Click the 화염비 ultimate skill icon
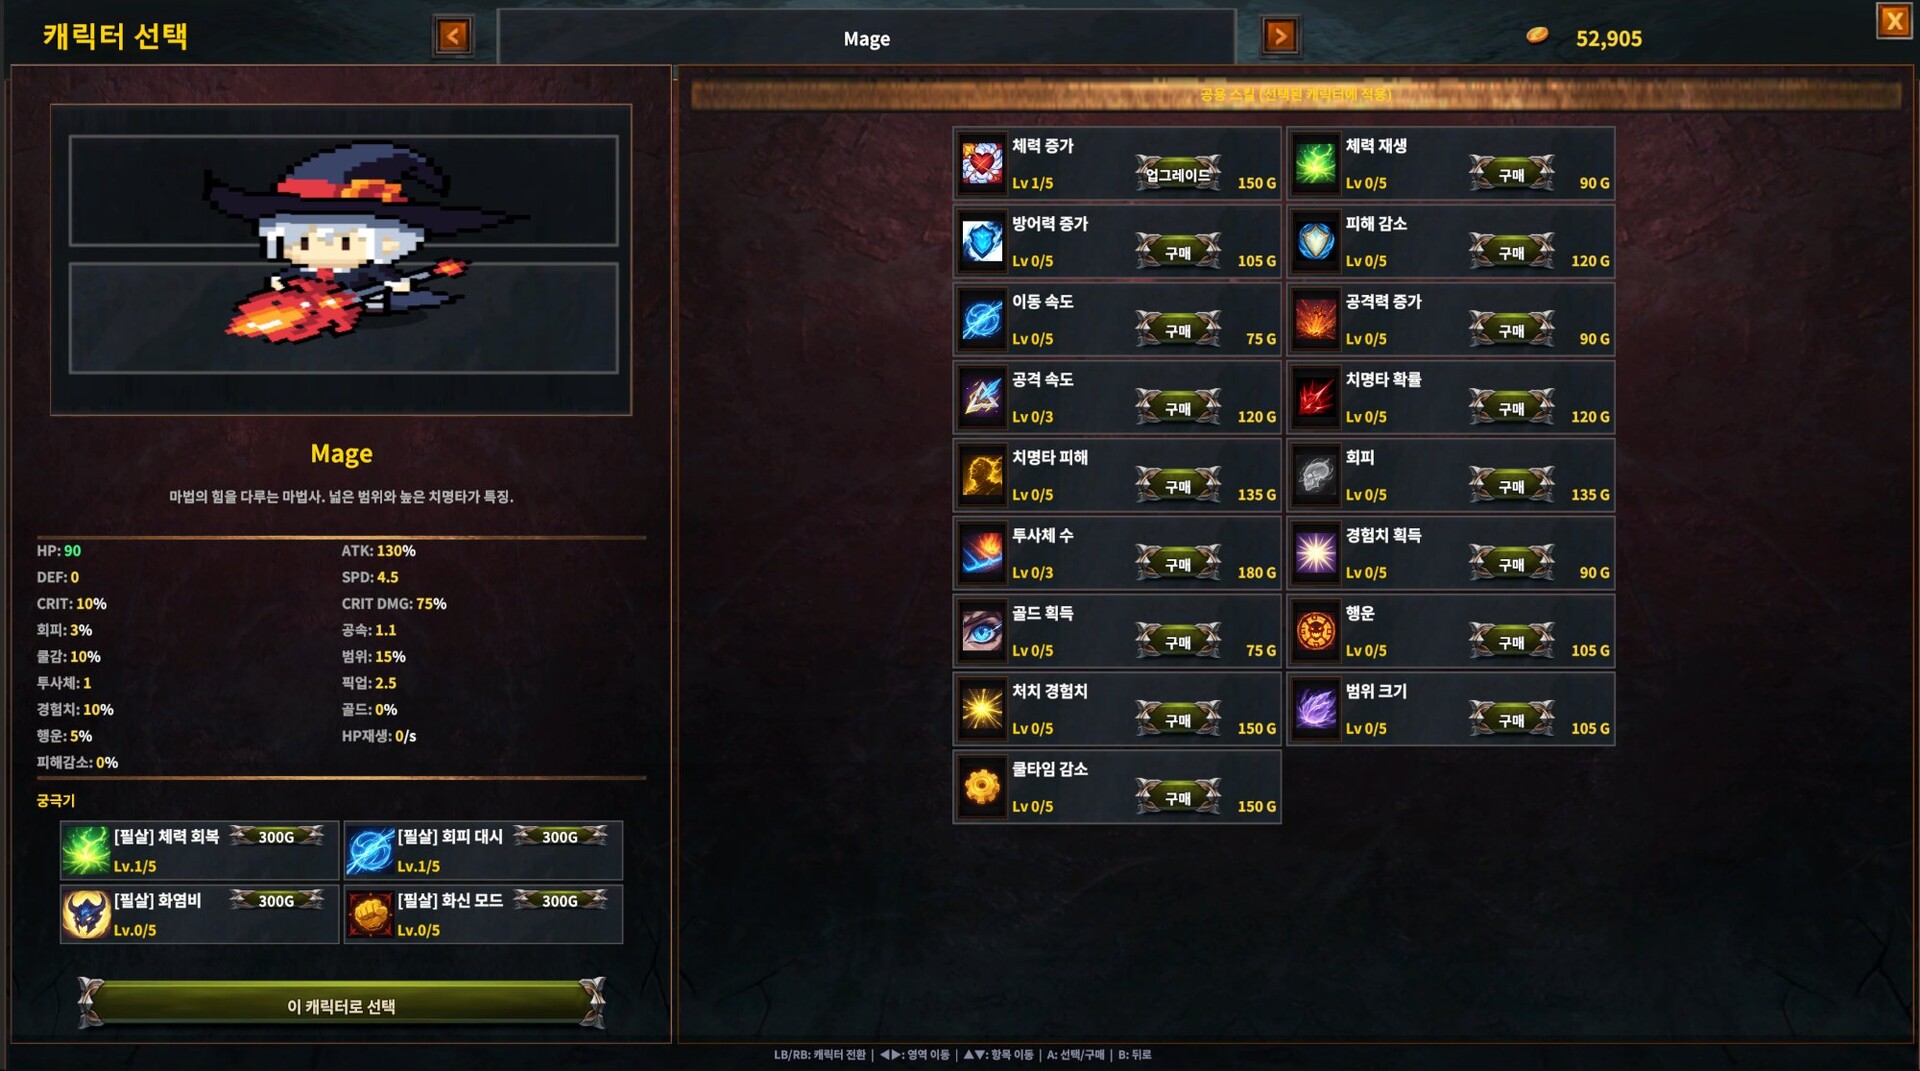This screenshot has height=1071, width=1920. coord(86,914)
